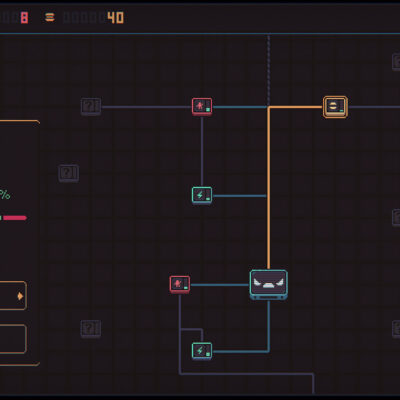Image resolution: width=400 pixels, height=400 pixels.
Task: Select the locked question-mark node beside the percent readout
Action: point(69,173)
